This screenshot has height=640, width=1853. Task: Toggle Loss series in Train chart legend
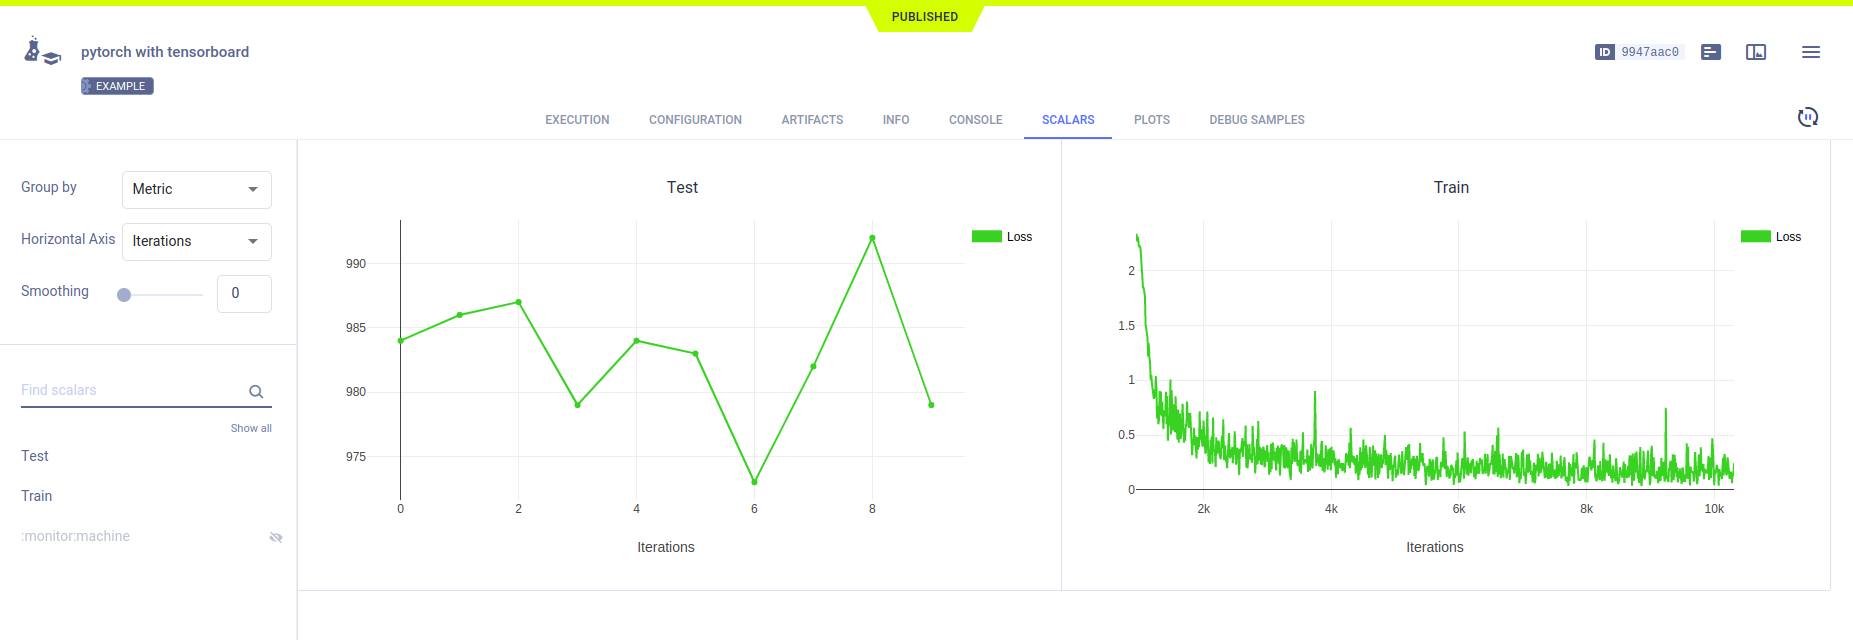[x=1771, y=237]
